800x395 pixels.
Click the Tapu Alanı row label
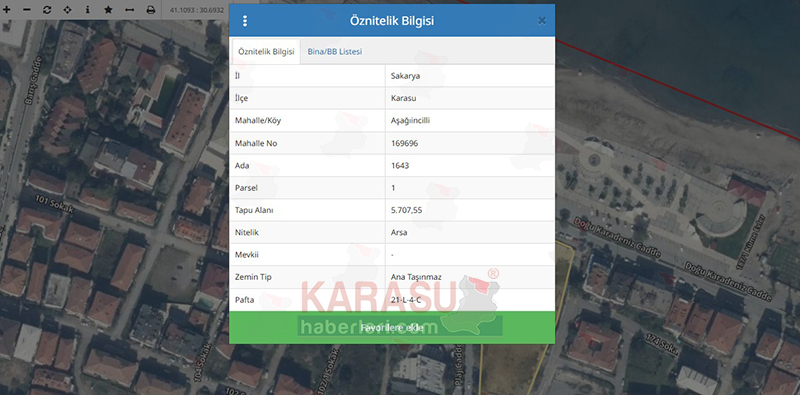pyautogui.click(x=255, y=210)
